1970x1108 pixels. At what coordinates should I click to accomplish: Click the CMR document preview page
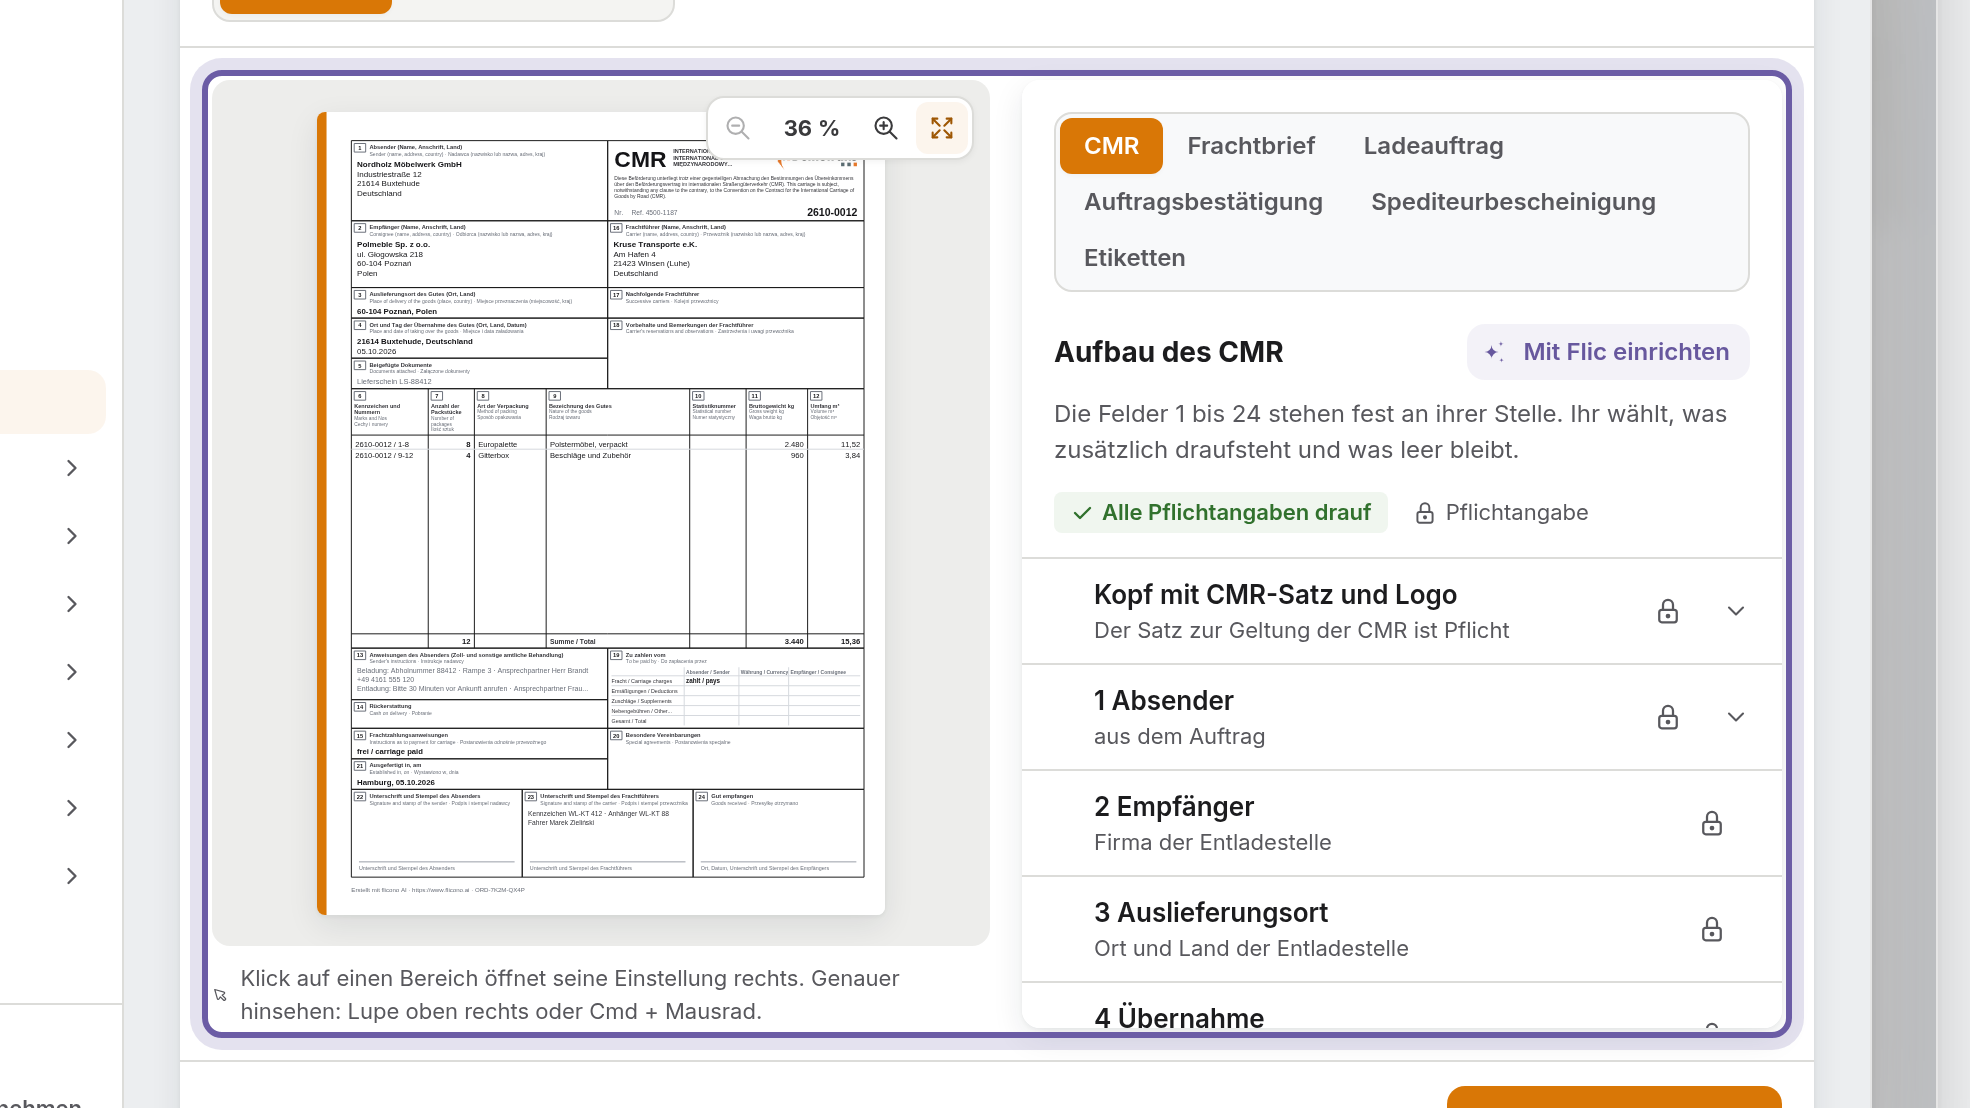601,513
